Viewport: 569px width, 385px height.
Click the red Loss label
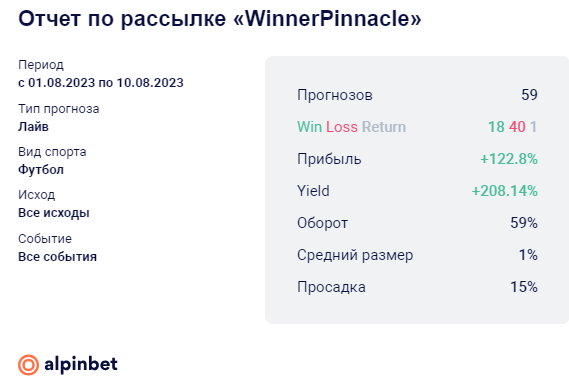(x=341, y=127)
